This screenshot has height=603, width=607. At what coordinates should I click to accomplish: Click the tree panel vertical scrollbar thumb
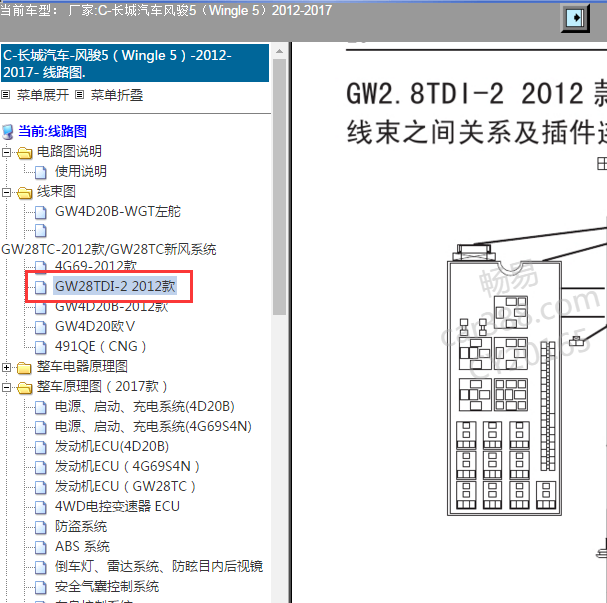(x=279, y=187)
